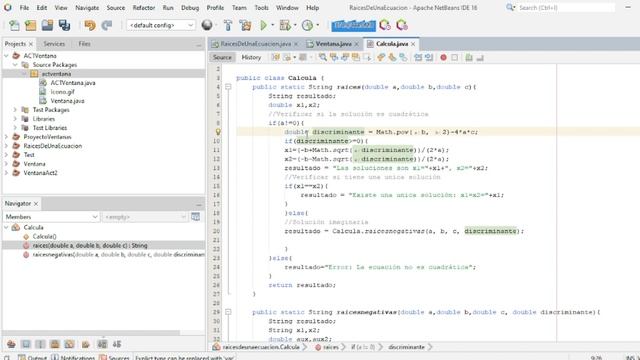Toggle Show Fields filter in Navigator bottom
This screenshot has height=360, width=640.
[26, 344]
